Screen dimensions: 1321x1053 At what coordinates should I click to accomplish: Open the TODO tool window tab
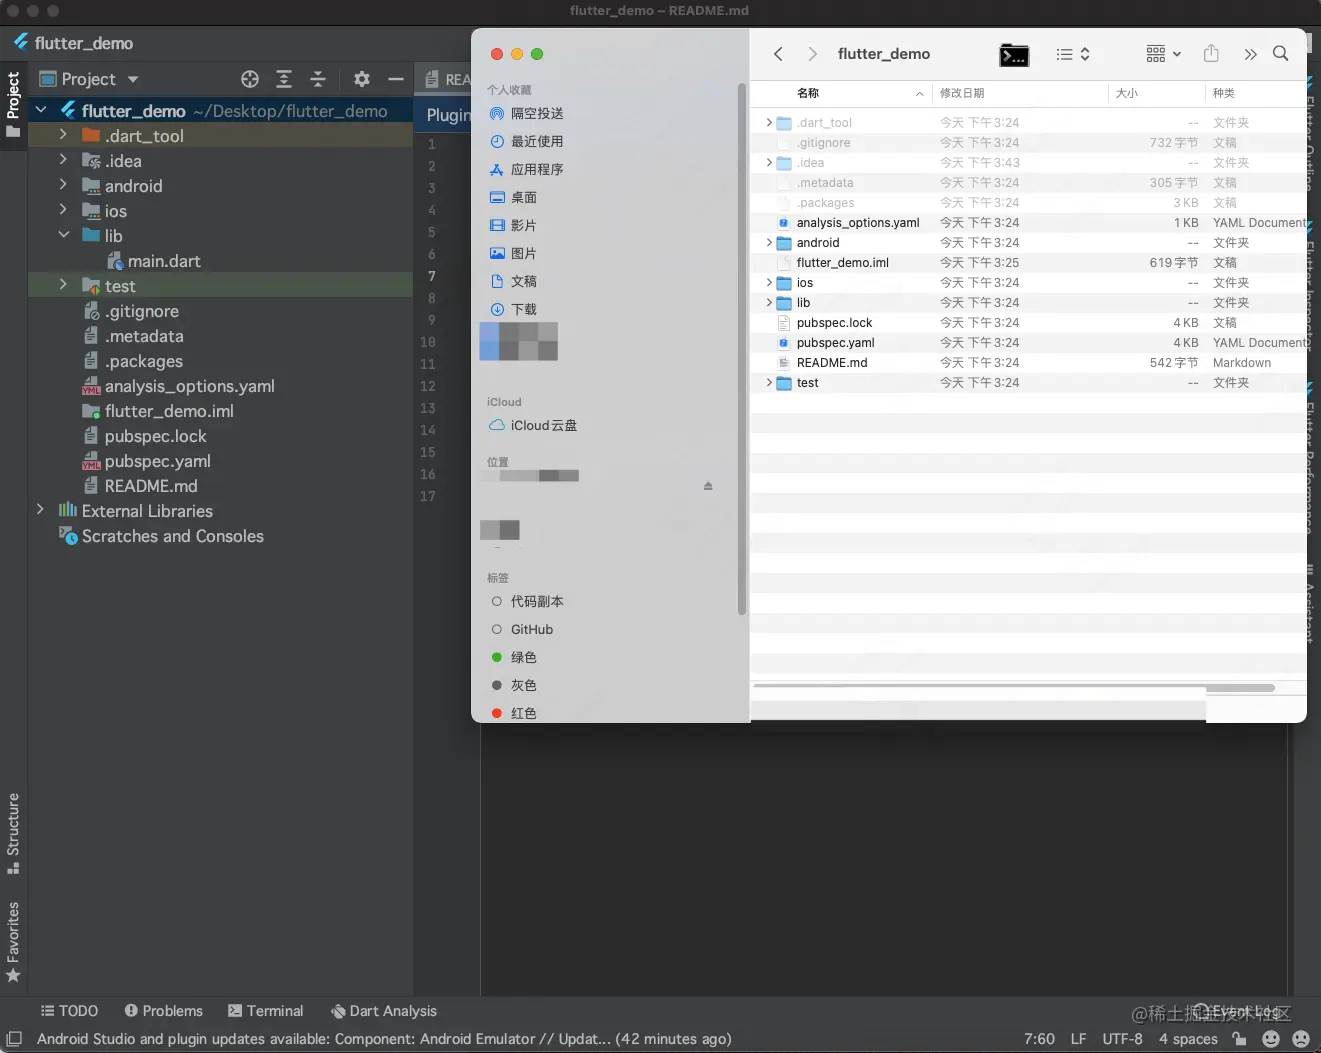click(x=69, y=1011)
